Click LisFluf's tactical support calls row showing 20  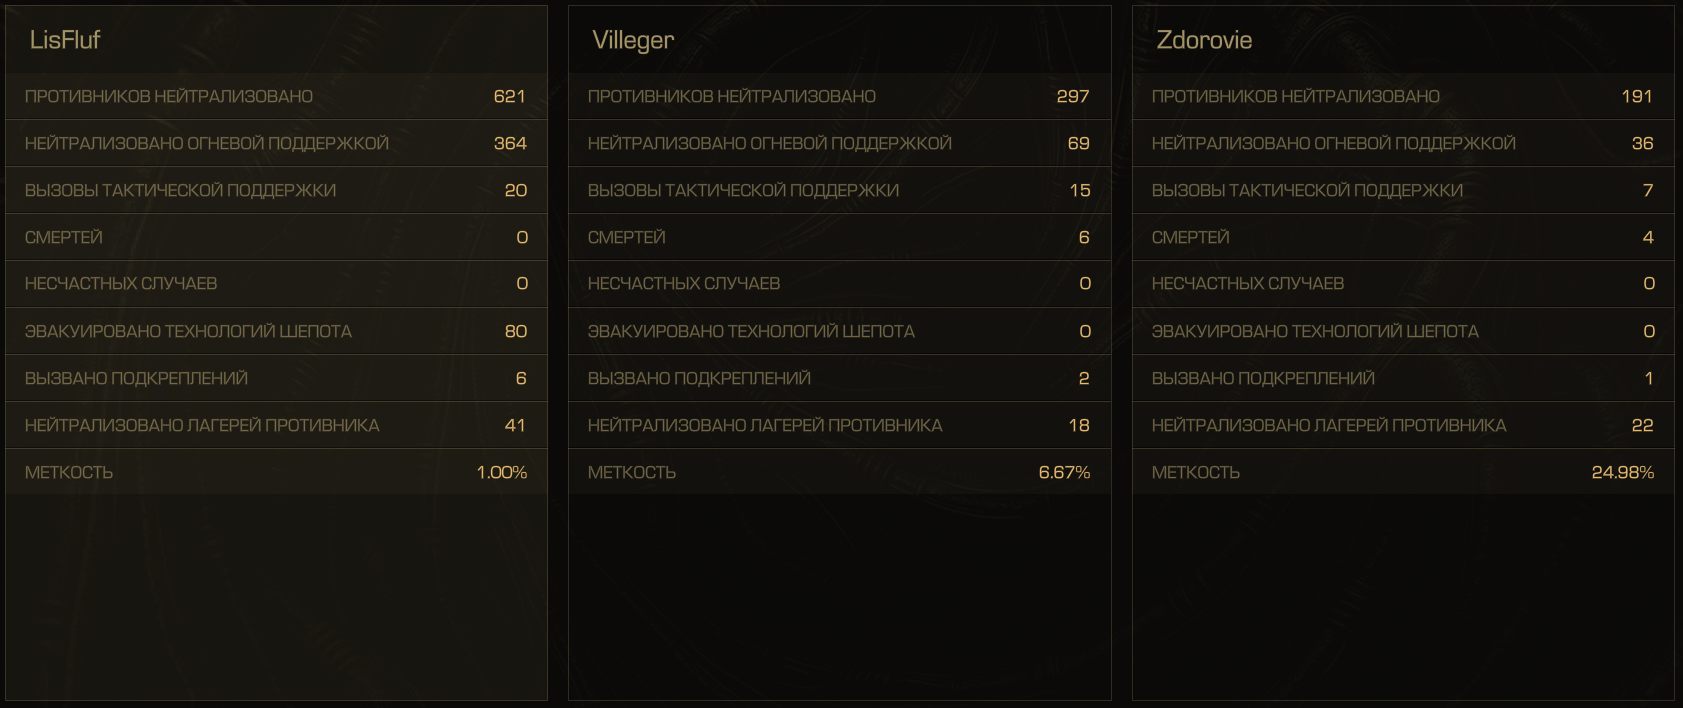click(x=276, y=190)
